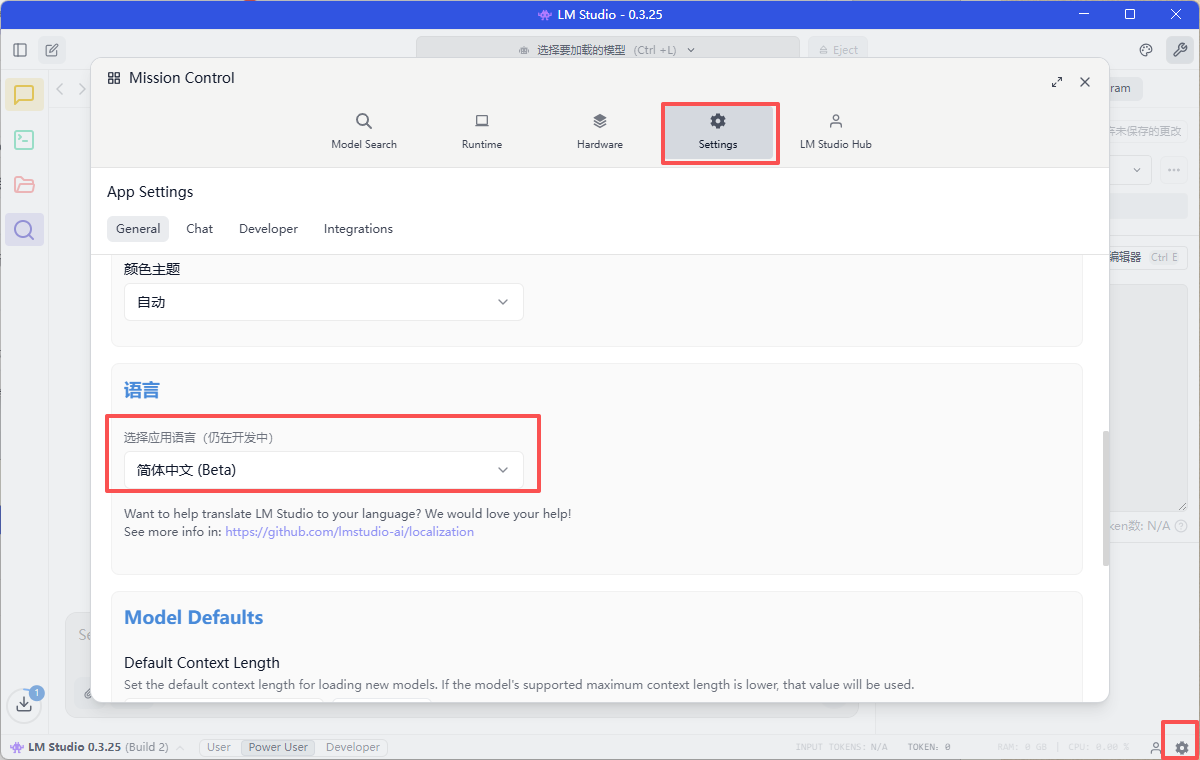Click the 语言 section heading

[x=142, y=390]
